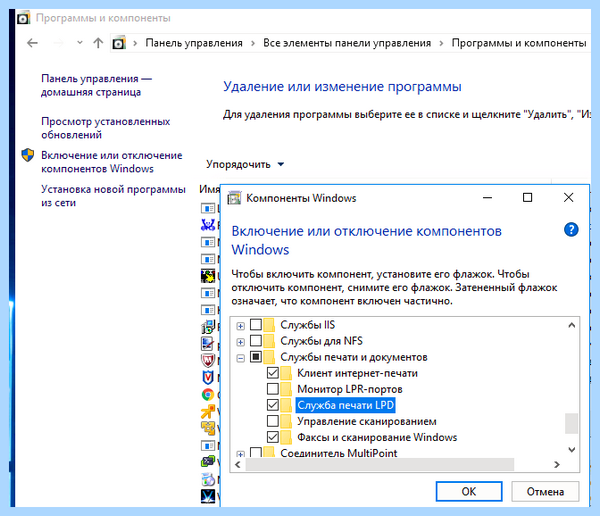
Task: Click the horizontal scrollbar track in feature list
Action: click(x=380, y=464)
